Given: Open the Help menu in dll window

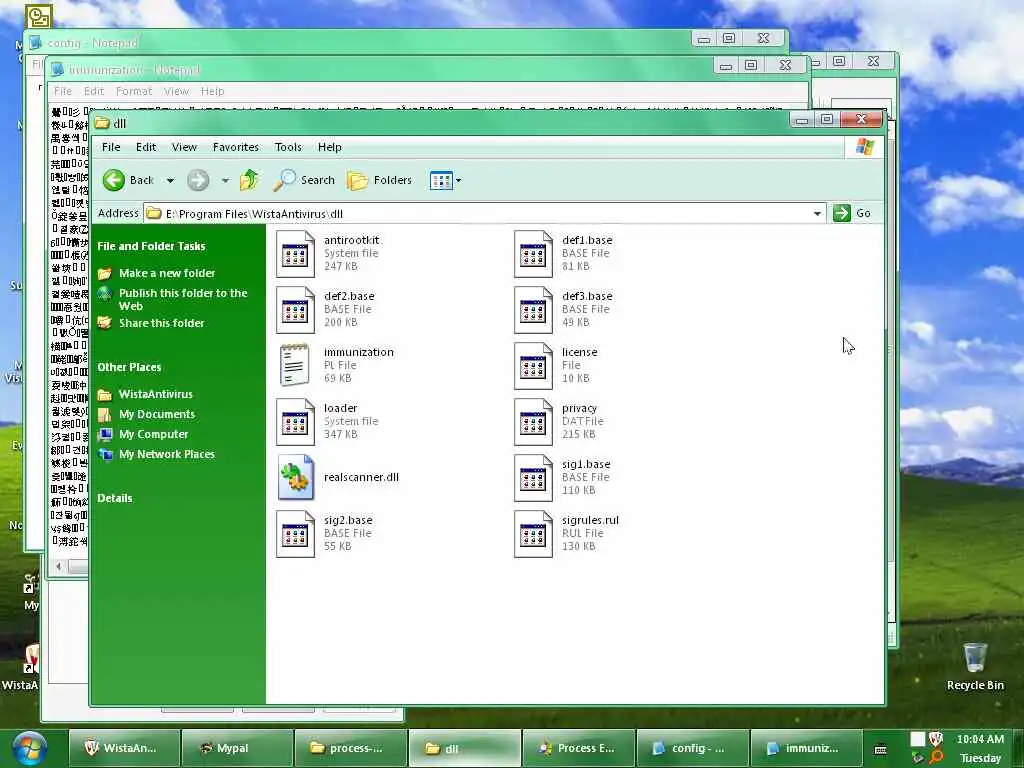Looking at the screenshot, I should pos(330,147).
